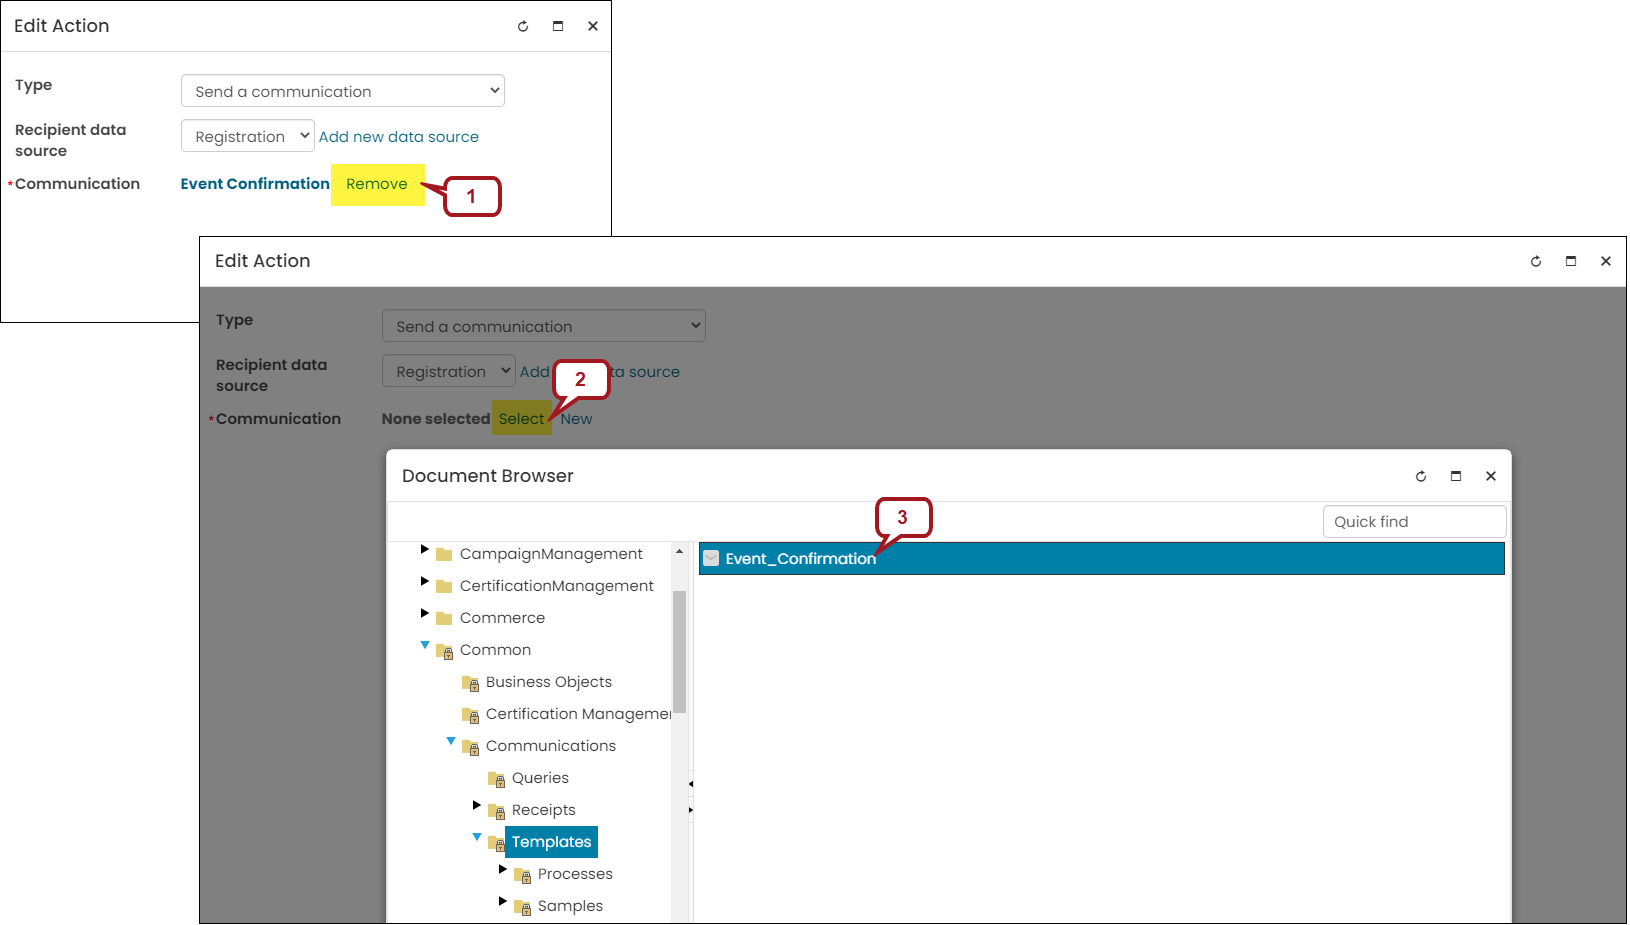Click the left arrow on the pane splitter
The height and width of the screenshot is (925, 1630).
point(691,784)
